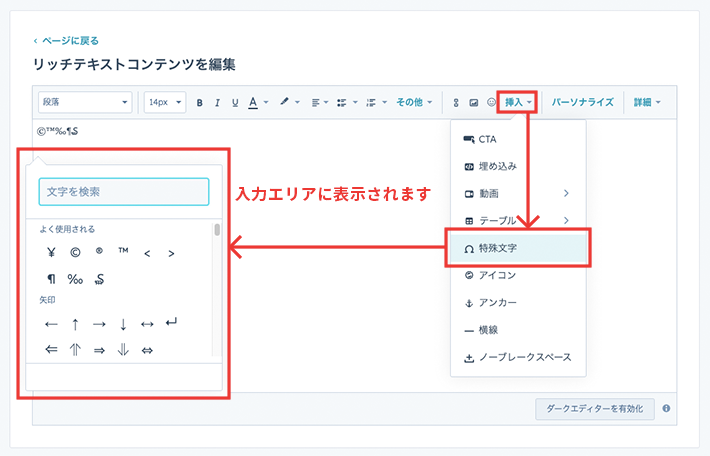
Task: Select 横線 from the insert menu
Action: 518,330
